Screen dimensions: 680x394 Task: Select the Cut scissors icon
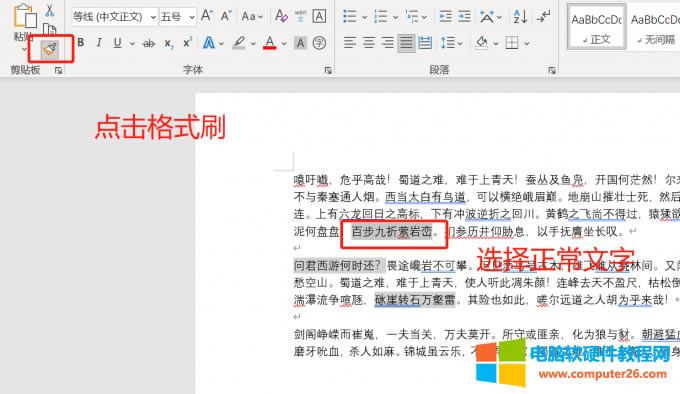(x=50, y=10)
